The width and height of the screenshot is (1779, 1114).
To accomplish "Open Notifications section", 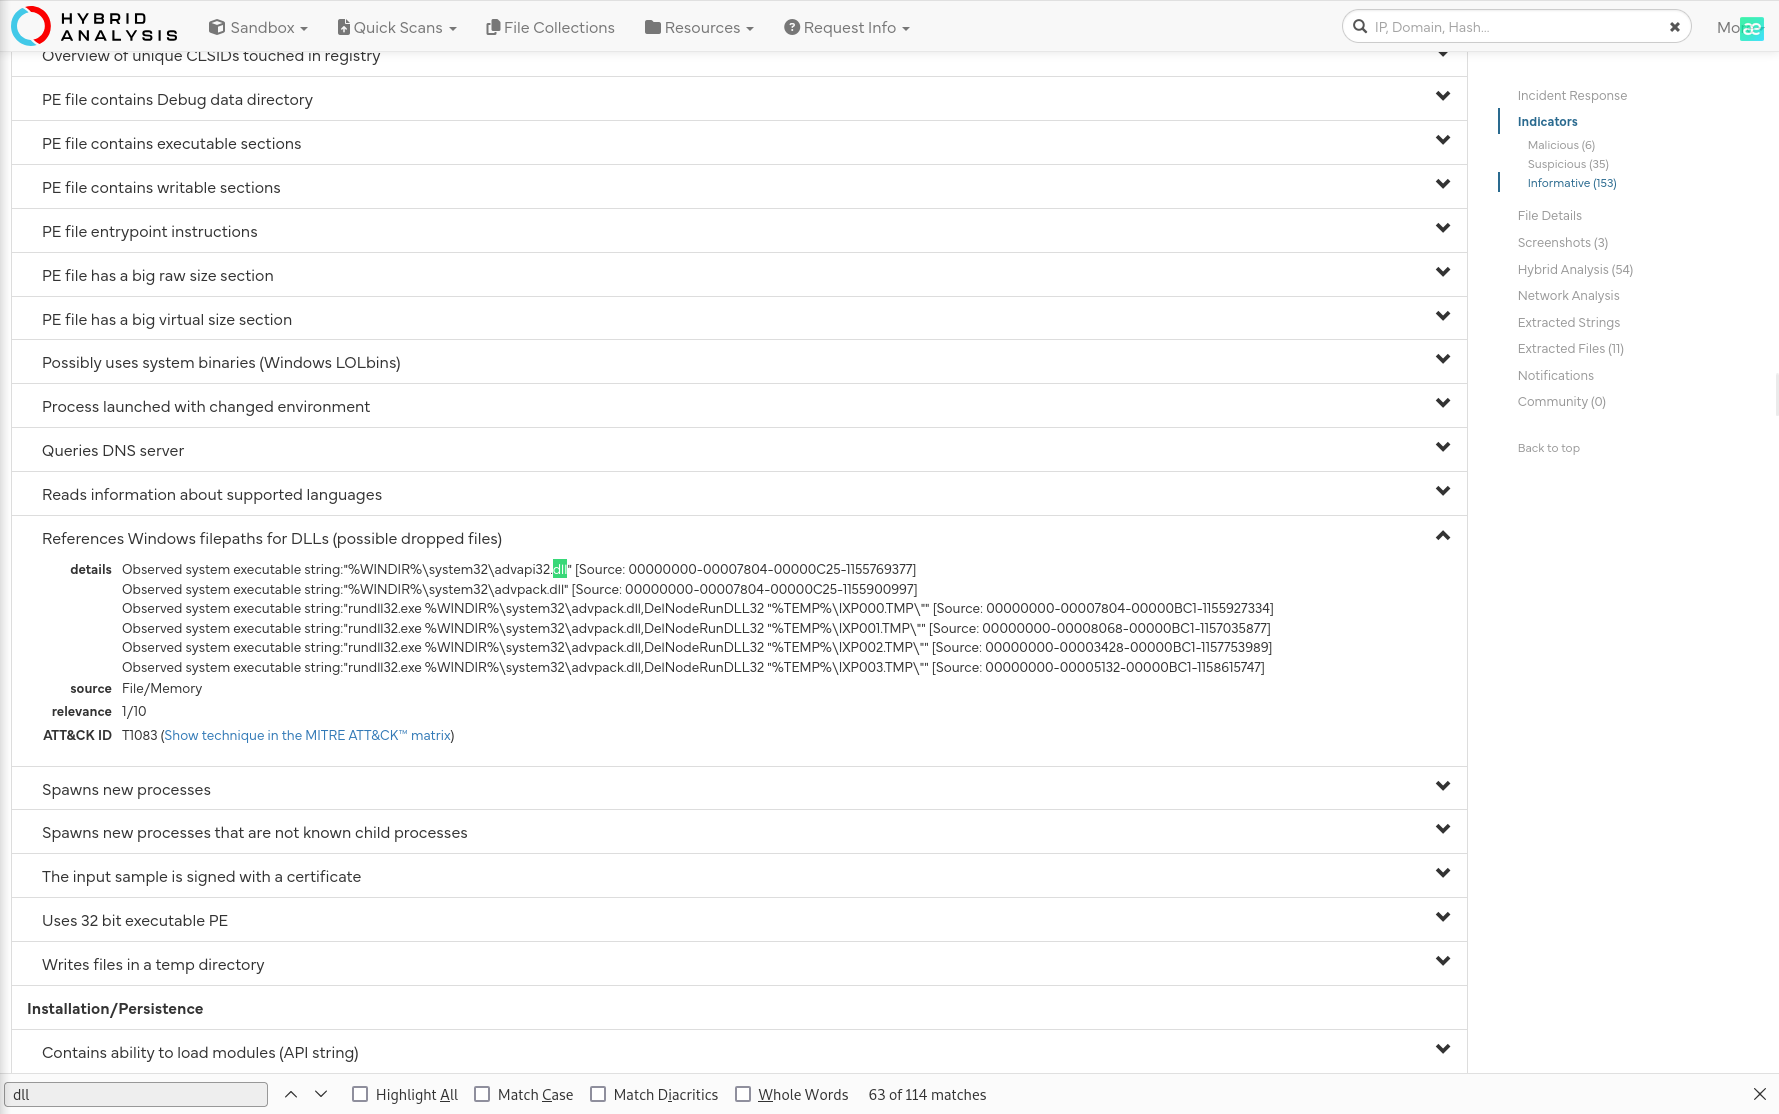I will 1555,375.
